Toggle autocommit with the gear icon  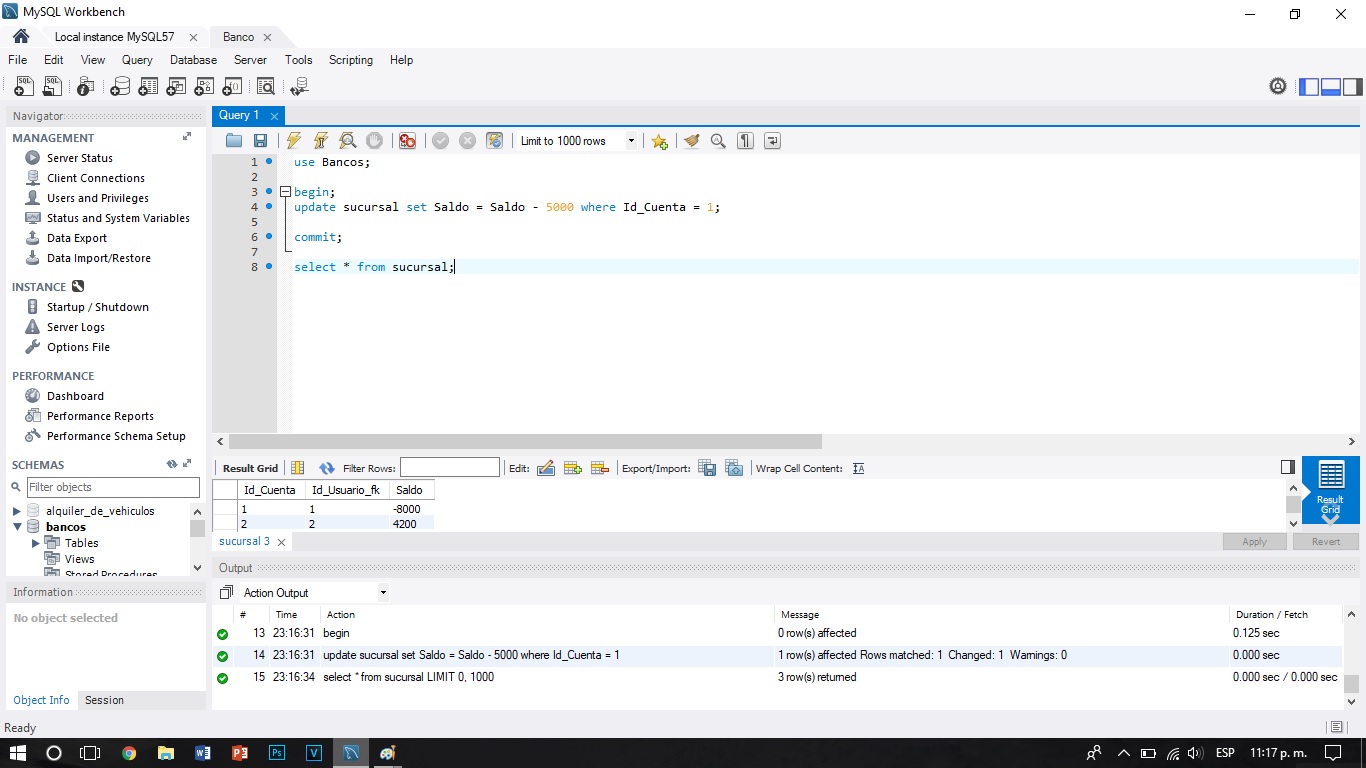[494, 140]
